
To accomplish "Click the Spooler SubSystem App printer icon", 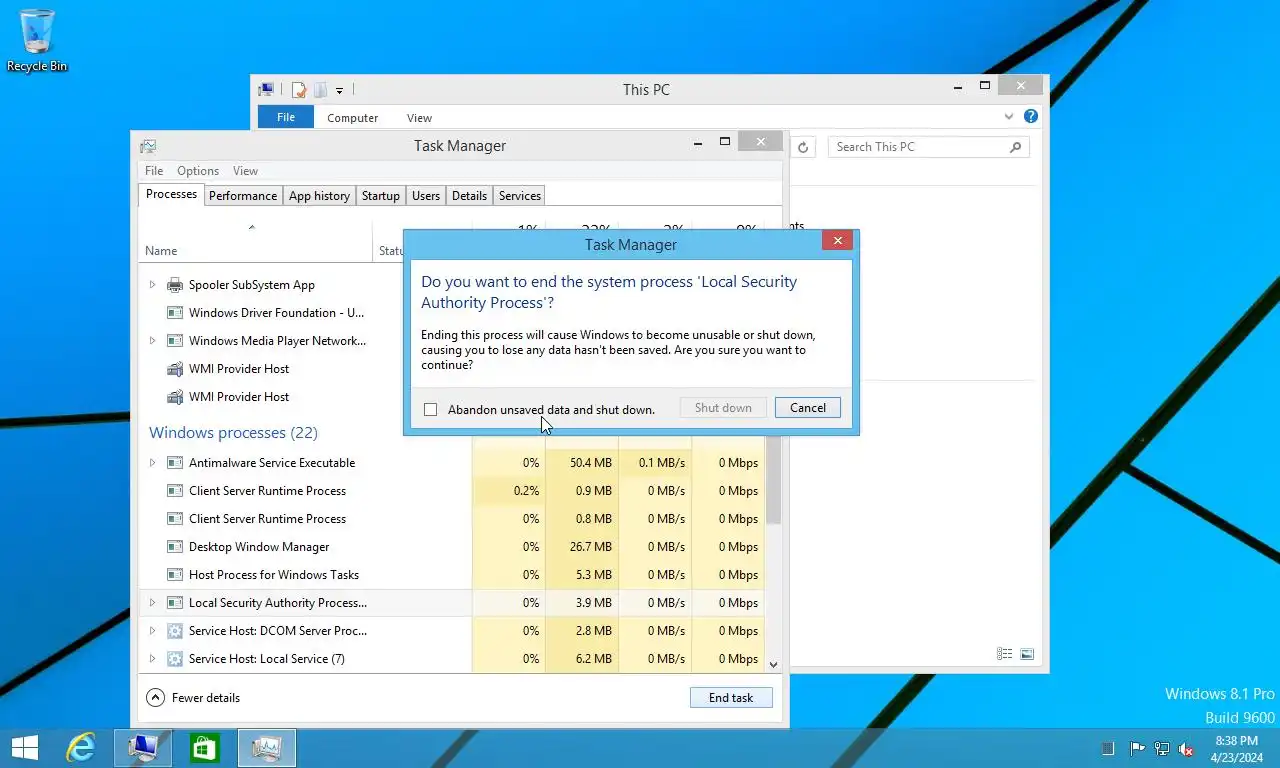I will [x=175, y=285].
